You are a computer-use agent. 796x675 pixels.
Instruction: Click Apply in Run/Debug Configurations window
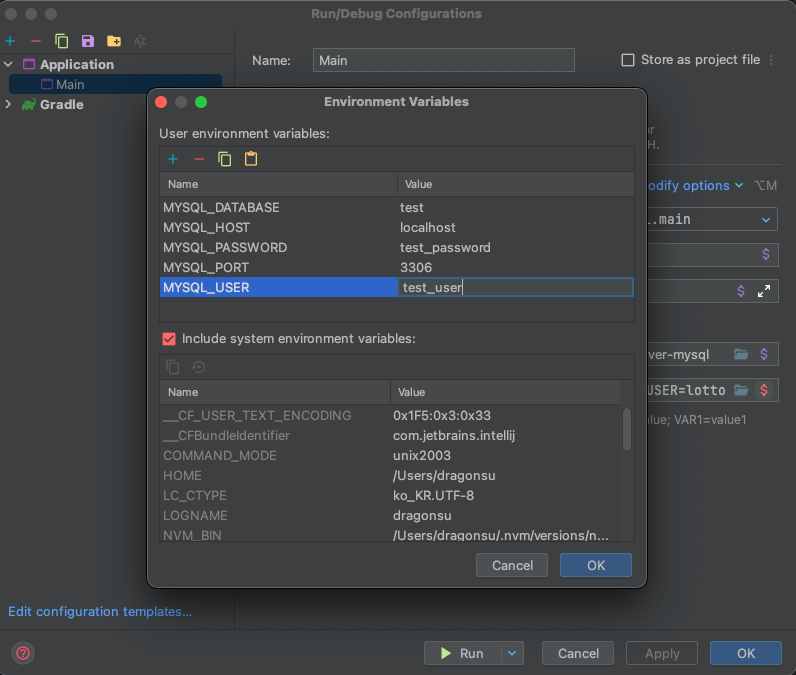662,653
